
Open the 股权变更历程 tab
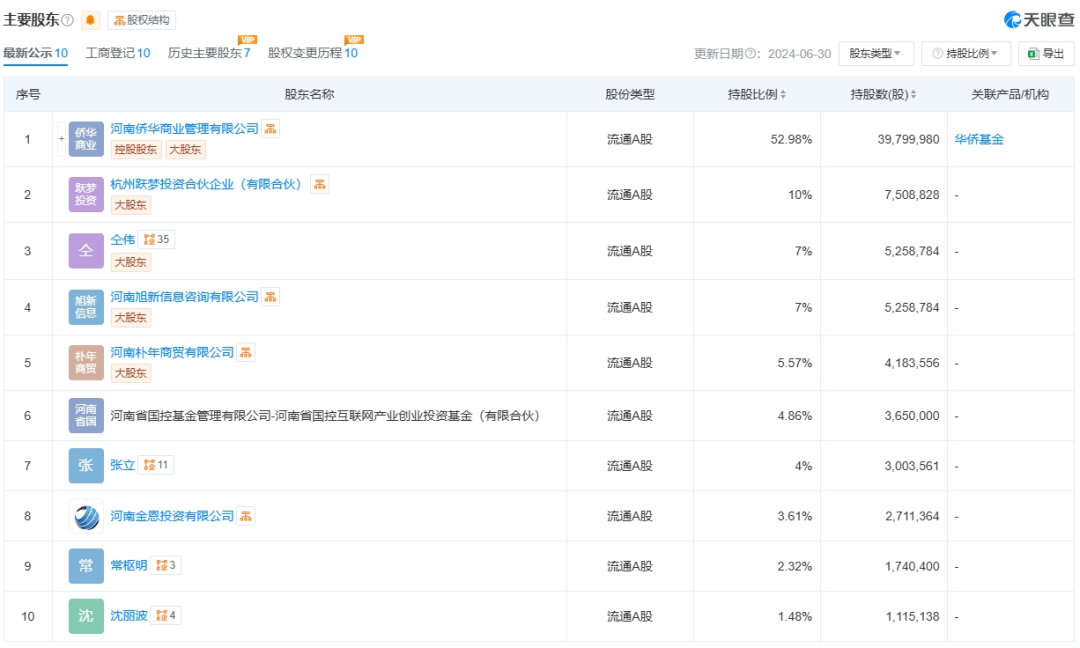[x=312, y=53]
